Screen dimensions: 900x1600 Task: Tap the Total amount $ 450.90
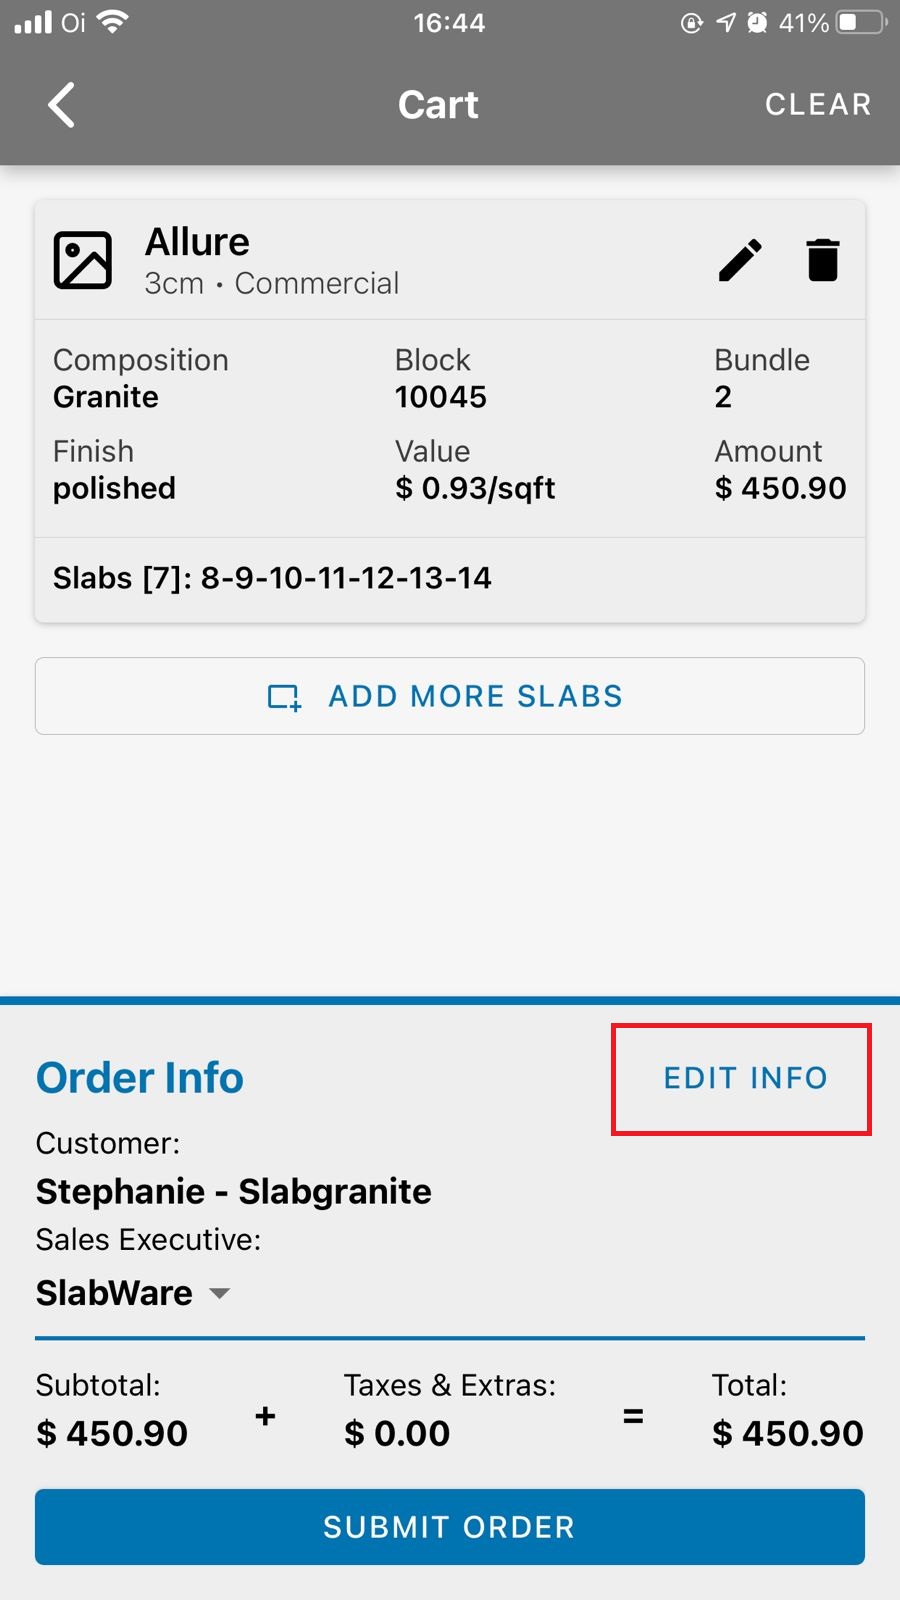787,1433
